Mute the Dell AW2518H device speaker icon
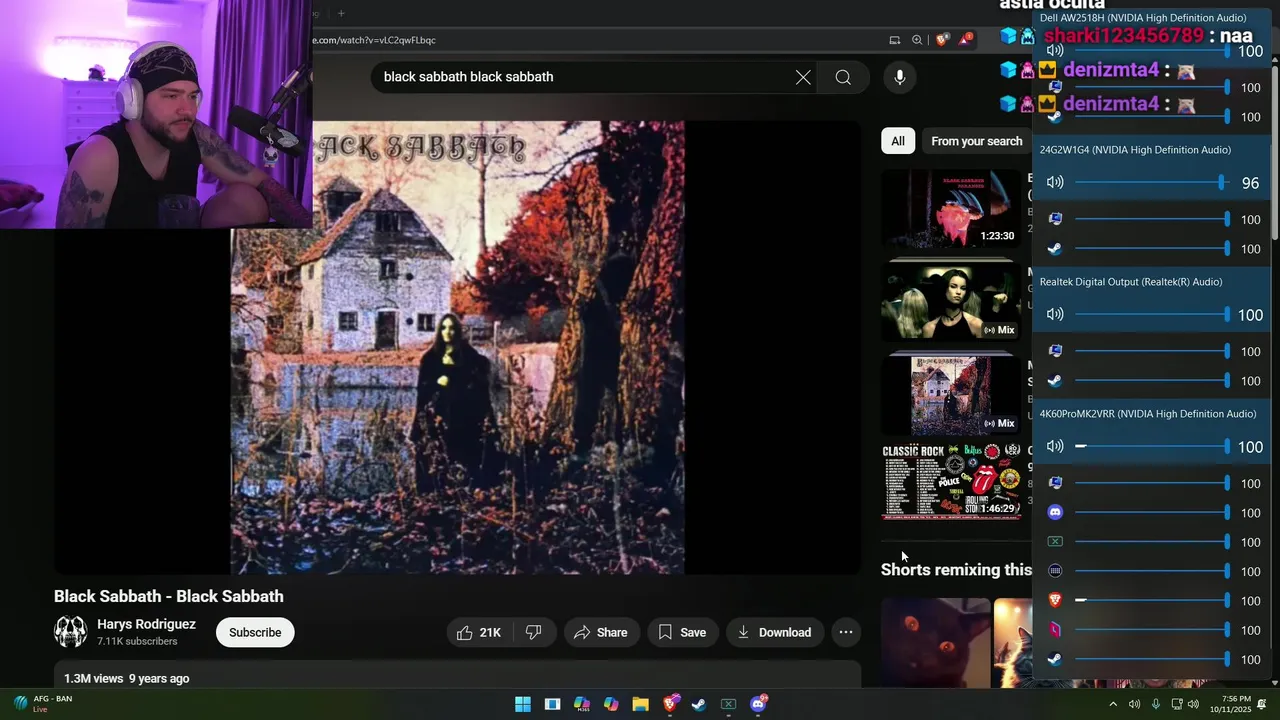1280x720 pixels. [x=1055, y=51]
